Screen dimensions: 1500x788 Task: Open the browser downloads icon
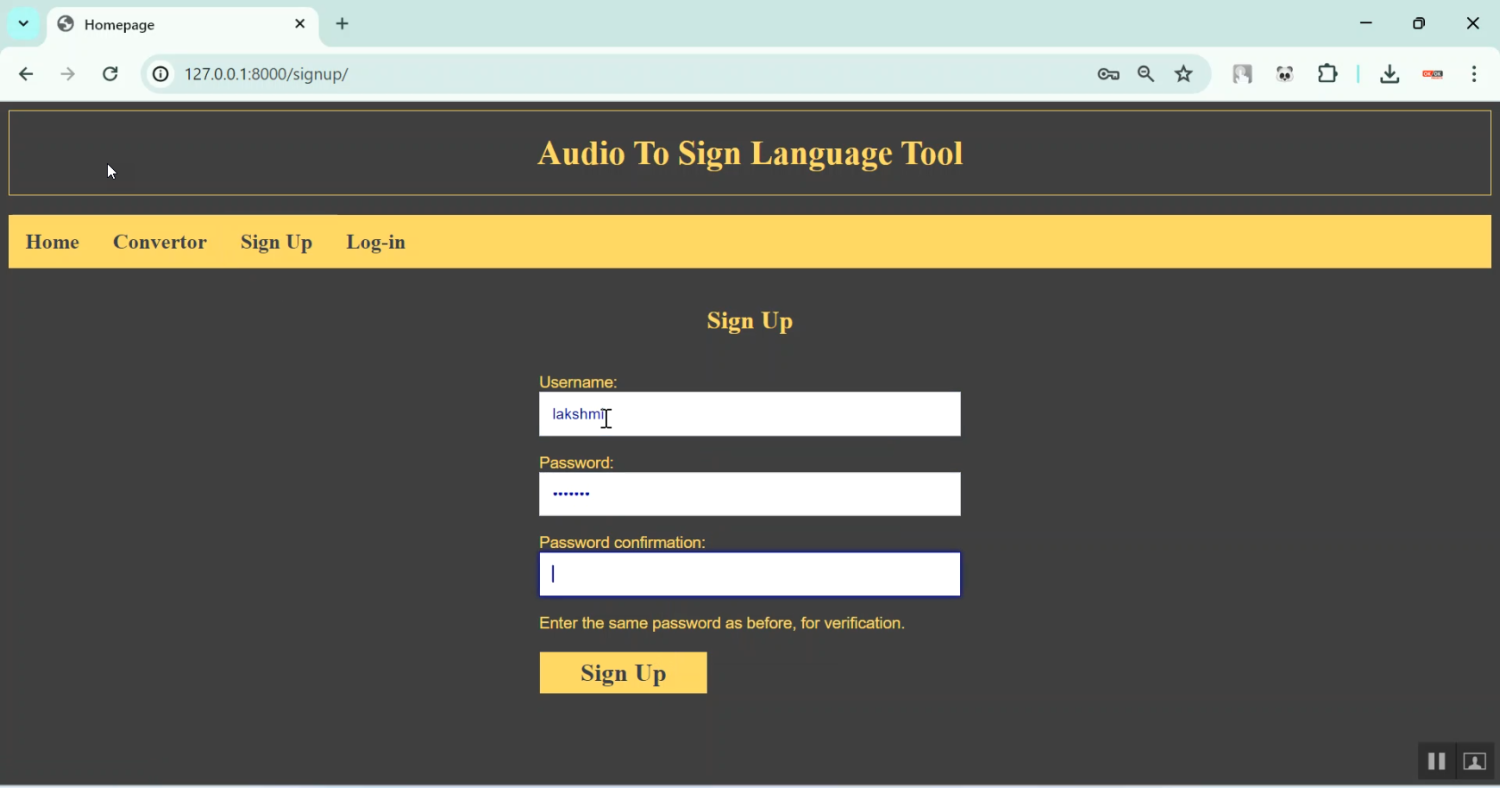click(x=1389, y=74)
